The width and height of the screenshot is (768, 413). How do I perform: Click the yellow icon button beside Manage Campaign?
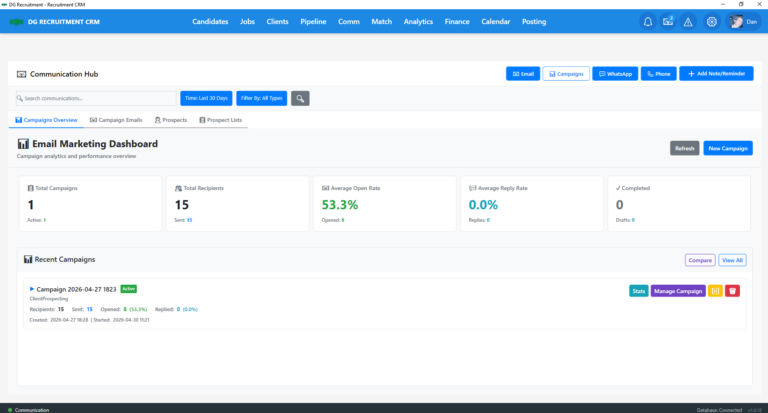(715, 291)
